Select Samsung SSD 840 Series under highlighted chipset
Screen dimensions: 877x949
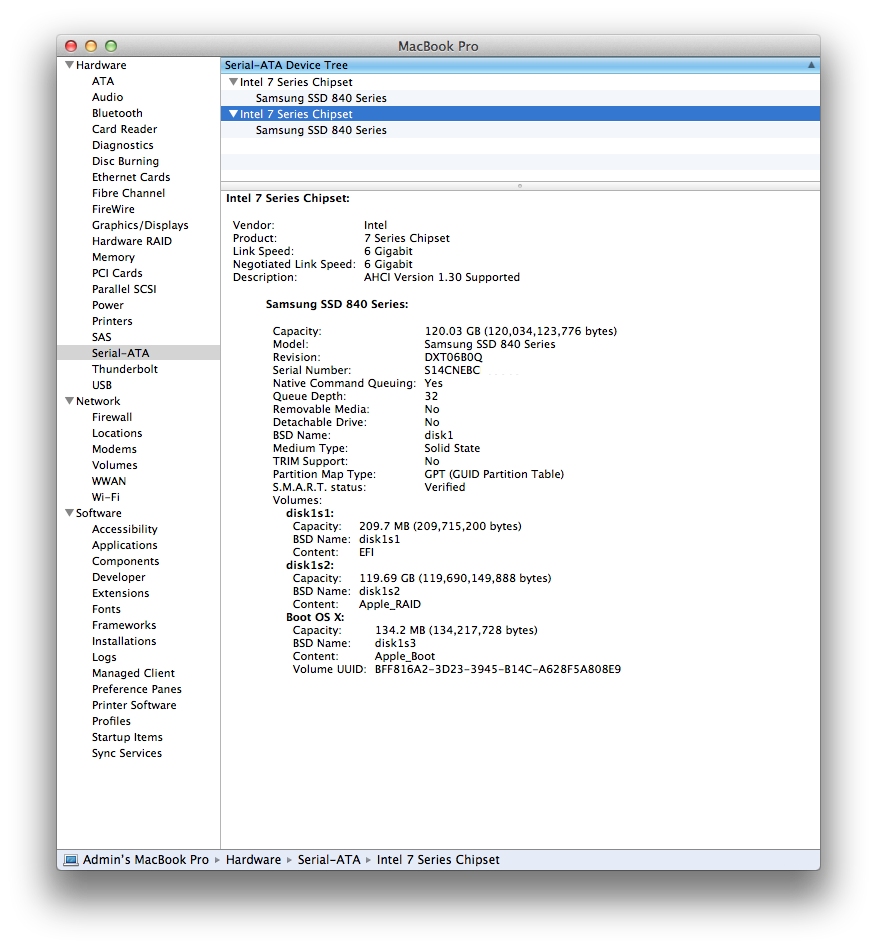(321, 130)
